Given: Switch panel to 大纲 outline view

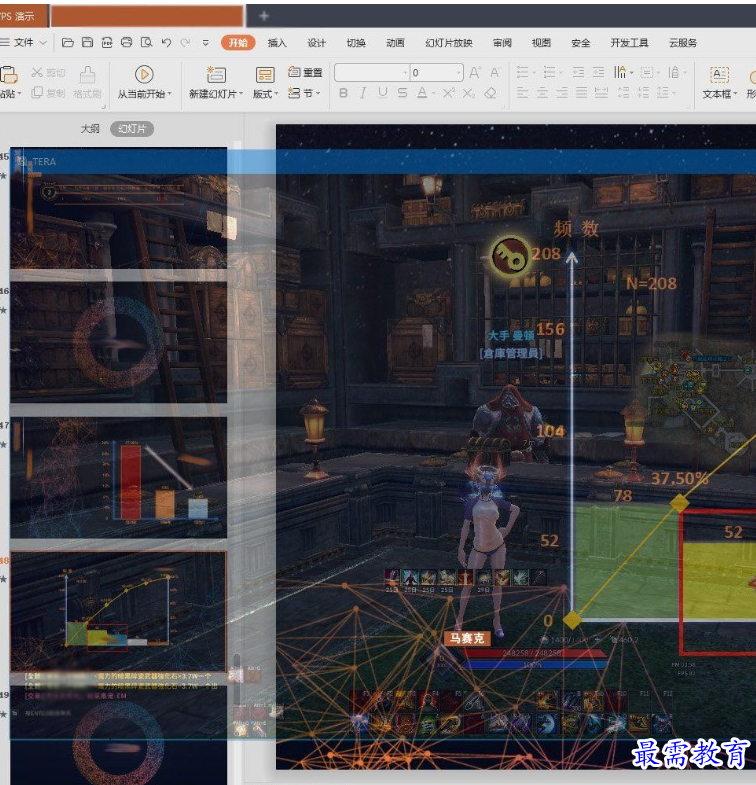Looking at the screenshot, I should pyautogui.click(x=90, y=129).
